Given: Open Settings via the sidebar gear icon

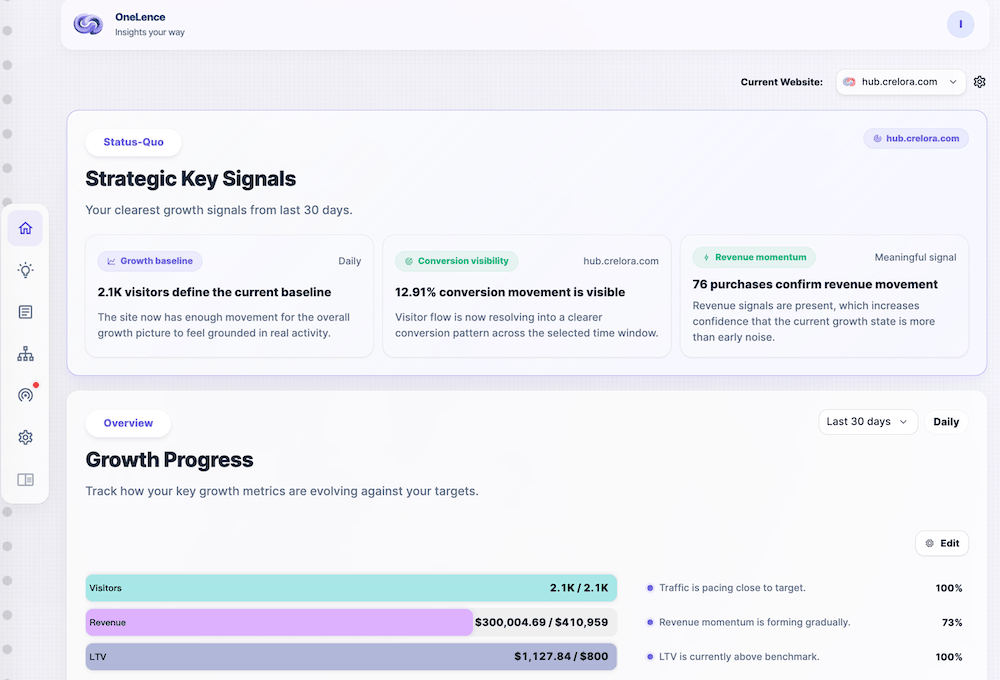Looking at the screenshot, I should pyautogui.click(x=25, y=437).
